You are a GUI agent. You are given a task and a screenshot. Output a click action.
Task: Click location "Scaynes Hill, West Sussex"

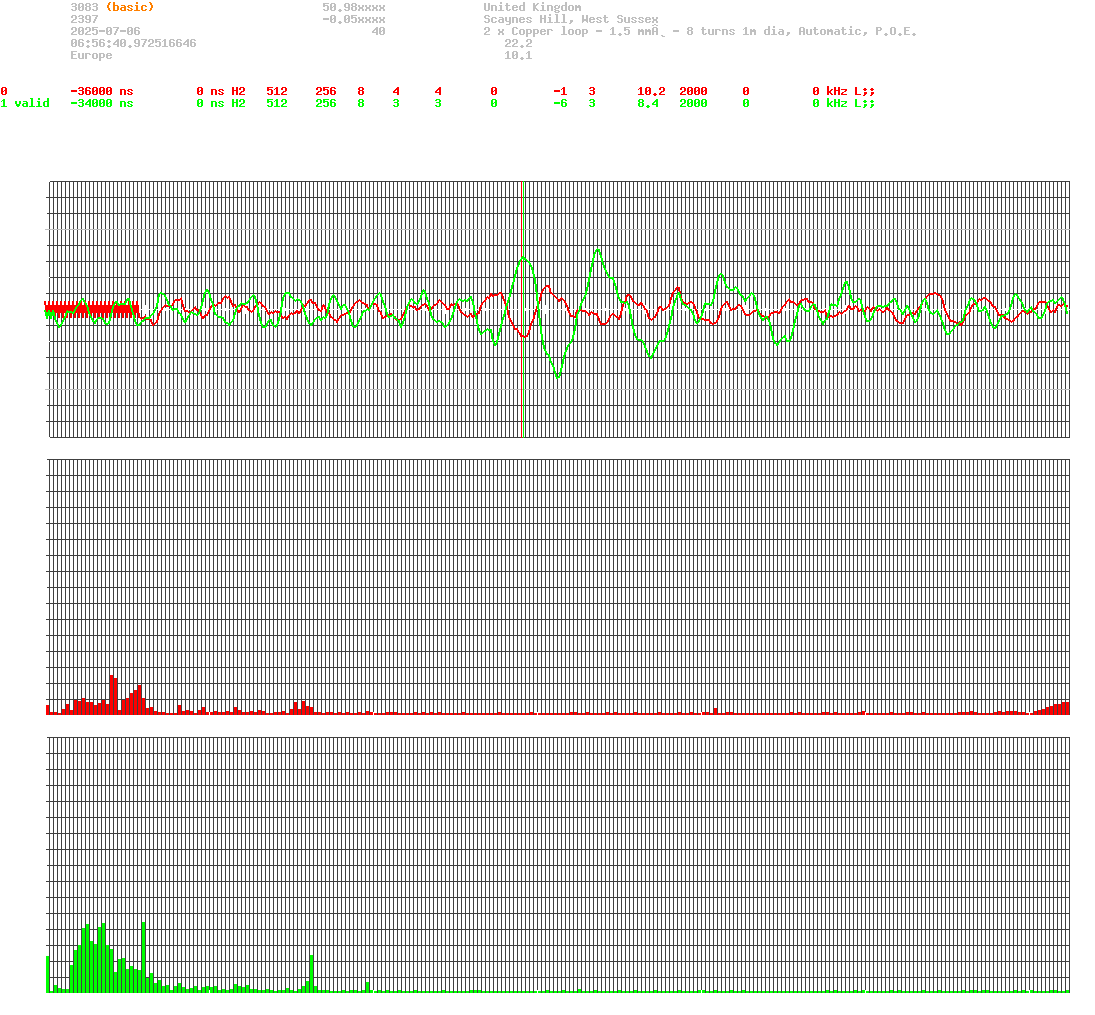[571, 20]
